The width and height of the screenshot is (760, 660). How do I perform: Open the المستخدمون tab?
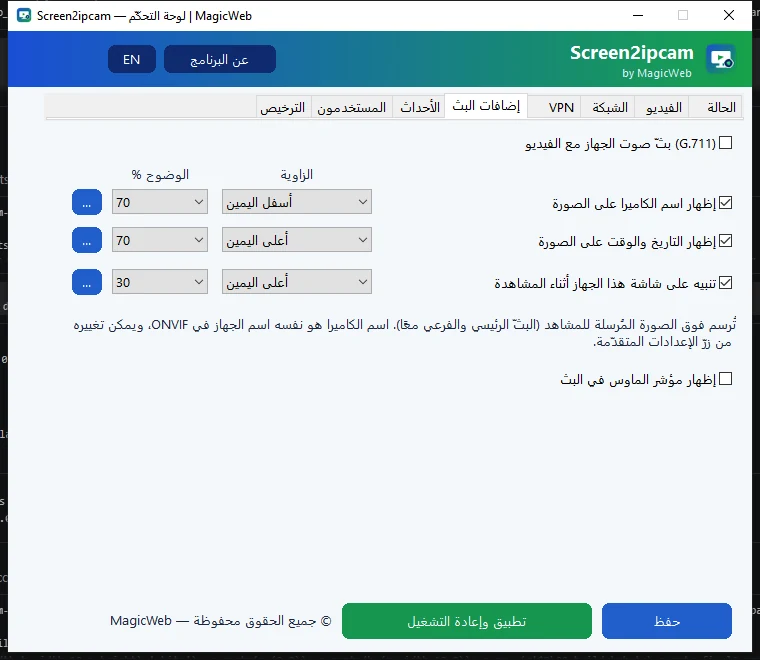click(x=351, y=107)
